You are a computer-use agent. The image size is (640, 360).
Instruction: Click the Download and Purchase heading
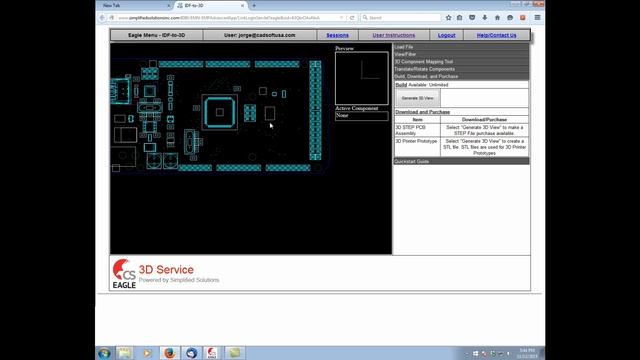422,112
